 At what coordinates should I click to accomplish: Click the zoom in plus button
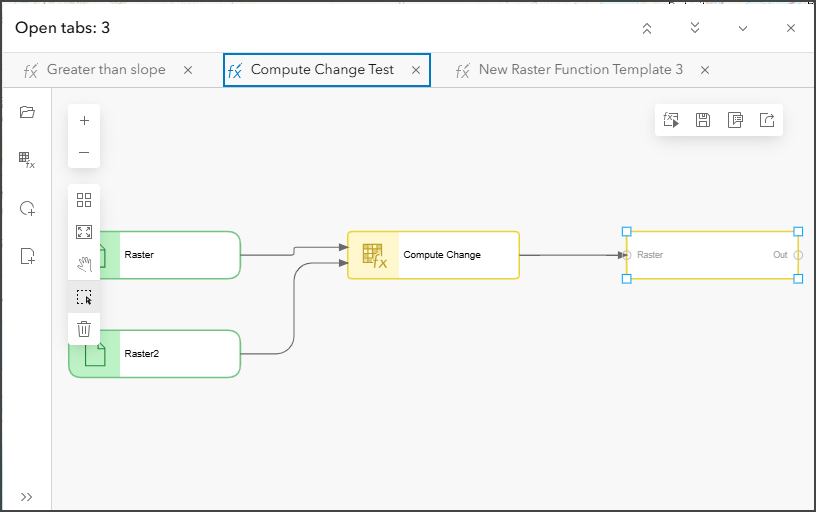(x=84, y=121)
